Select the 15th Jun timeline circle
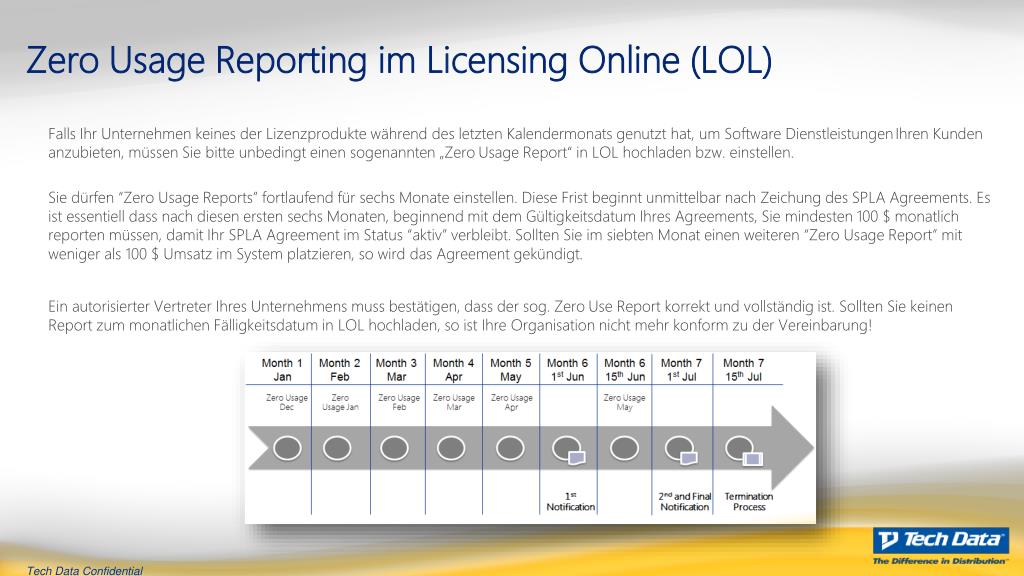 click(624, 449)
